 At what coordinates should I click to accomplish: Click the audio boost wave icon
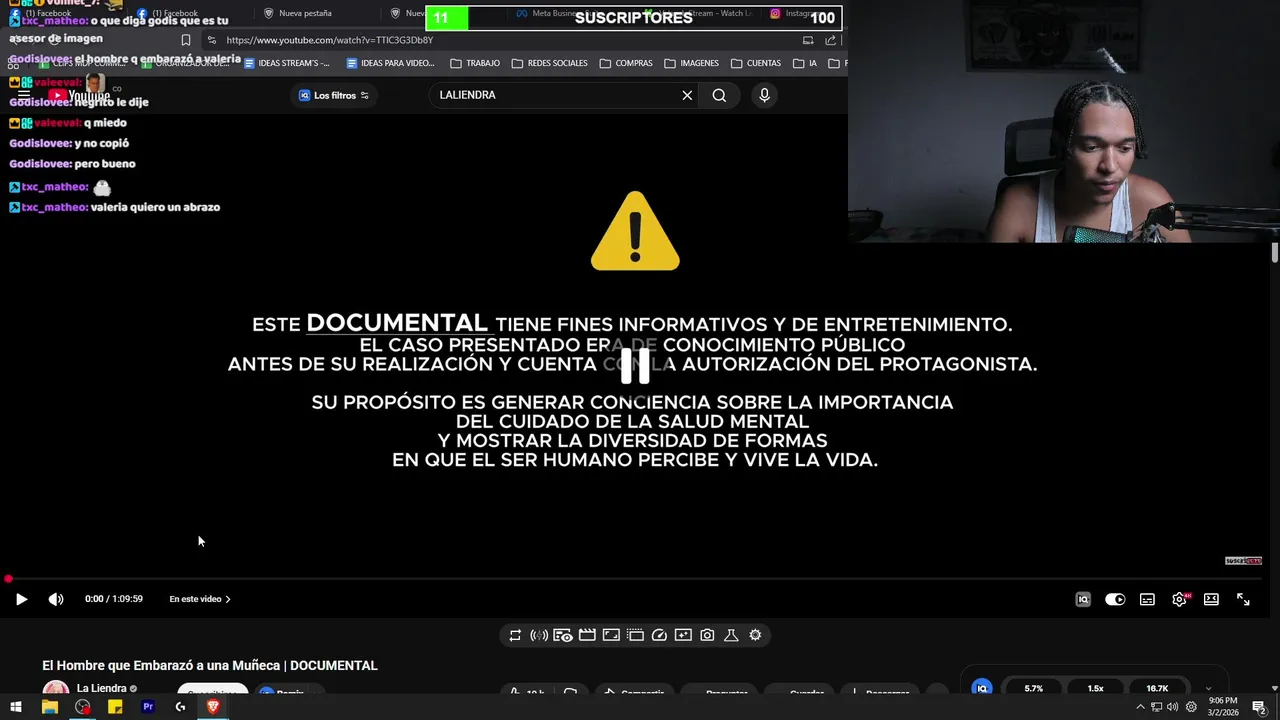click(x=539, y=635)
